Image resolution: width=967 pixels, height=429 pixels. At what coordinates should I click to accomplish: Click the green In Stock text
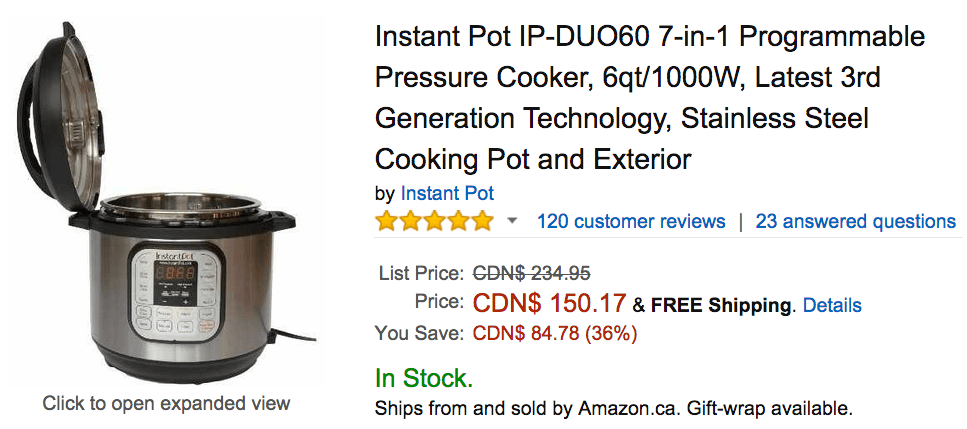[x=424, y=378]
